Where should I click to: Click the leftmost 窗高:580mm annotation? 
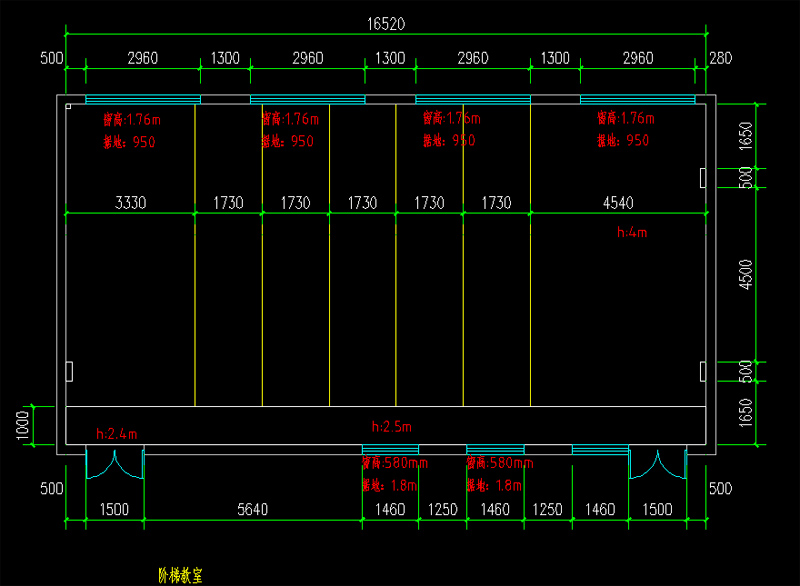click(x=393, y=463)
